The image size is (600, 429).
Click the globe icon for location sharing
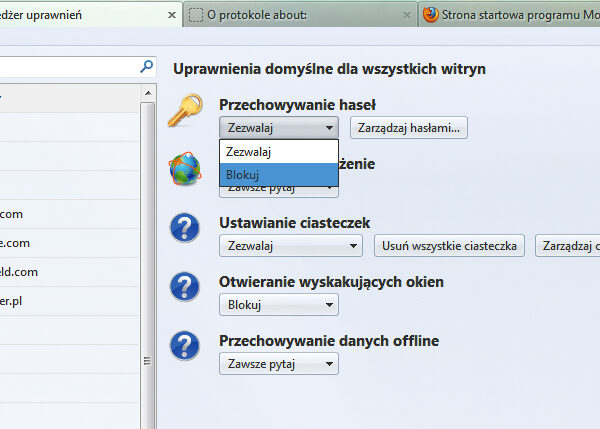[x=186, y=170]
